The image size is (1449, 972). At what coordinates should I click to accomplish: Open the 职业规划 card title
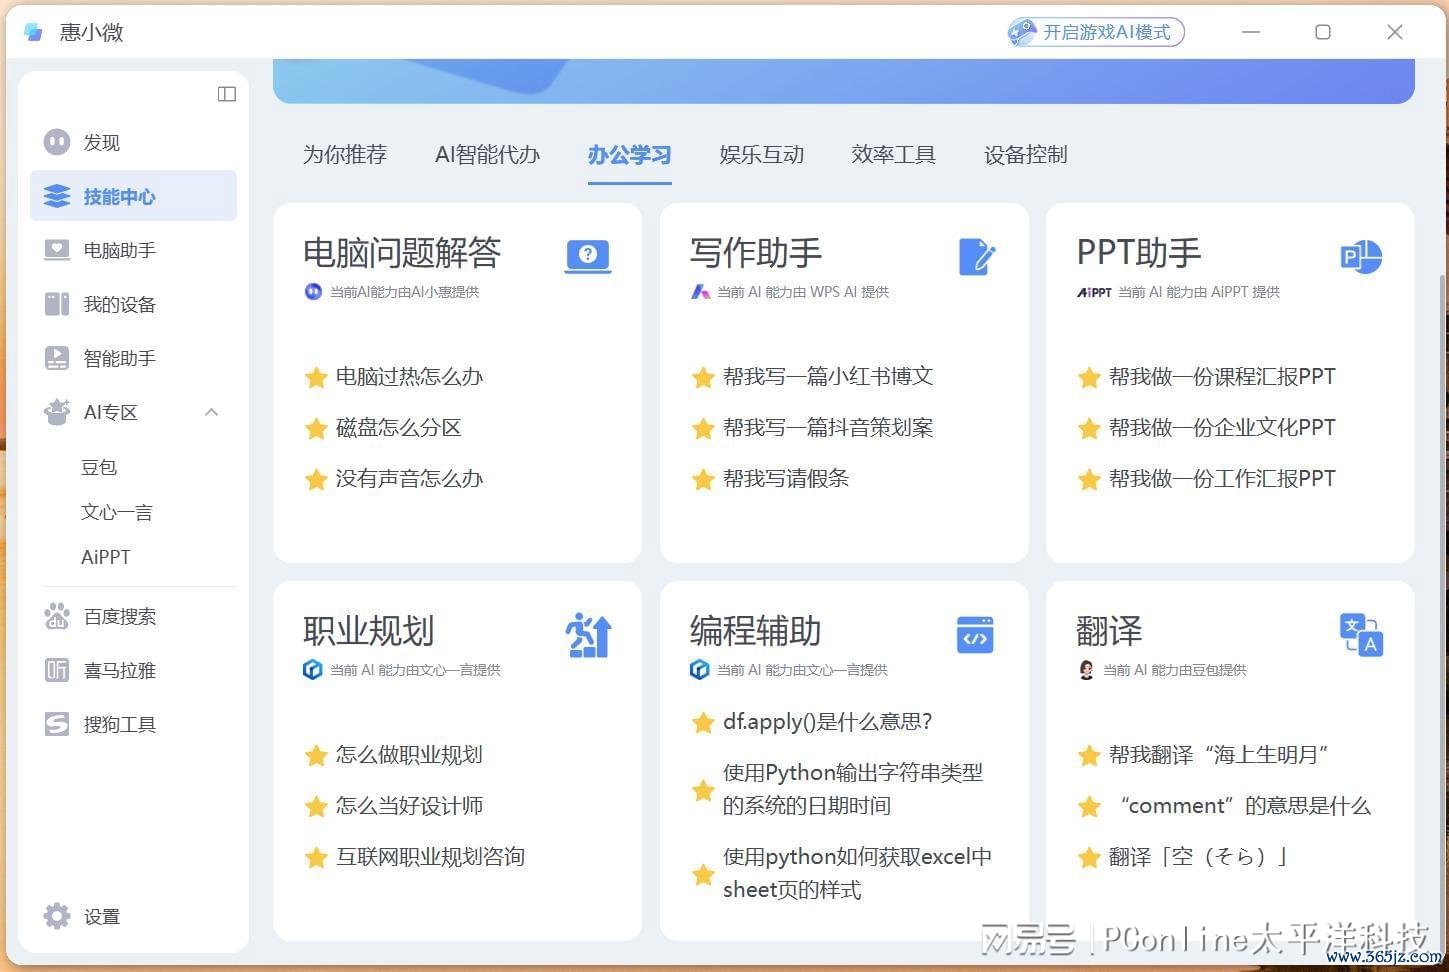click(x=369, y=631)
